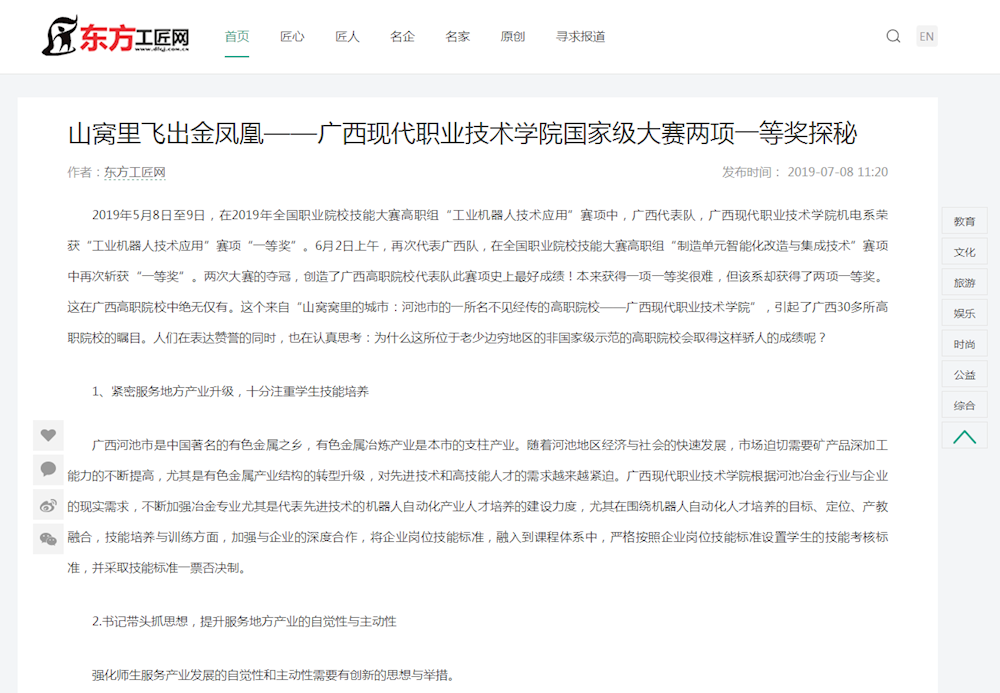Share article via Weibo icon

(x=48, y=504)
